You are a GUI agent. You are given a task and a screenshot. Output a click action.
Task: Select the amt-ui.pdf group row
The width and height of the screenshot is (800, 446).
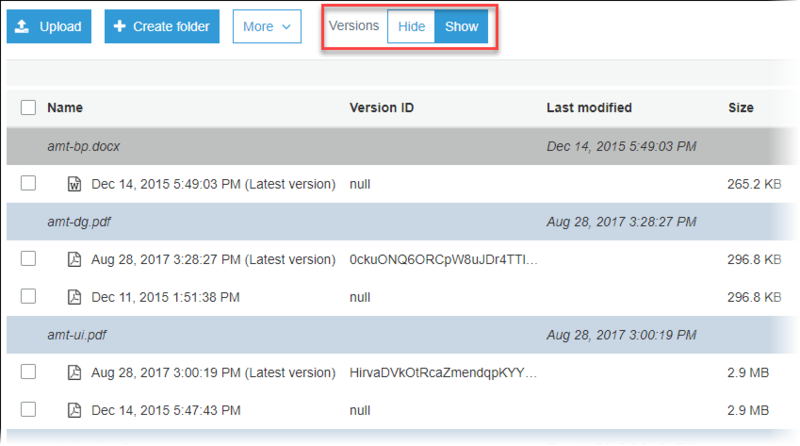(401, 335)
